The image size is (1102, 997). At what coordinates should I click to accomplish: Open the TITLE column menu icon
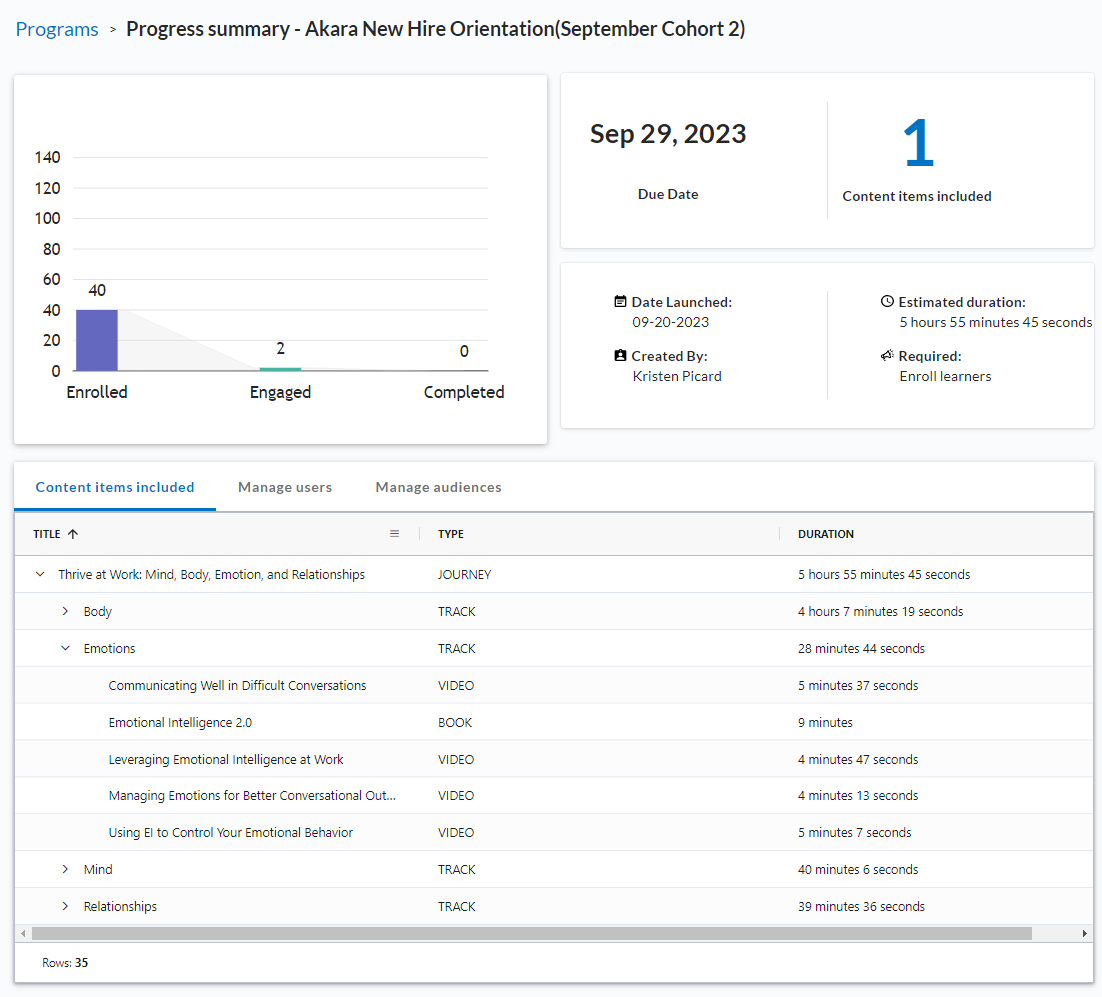pos(394,534)
